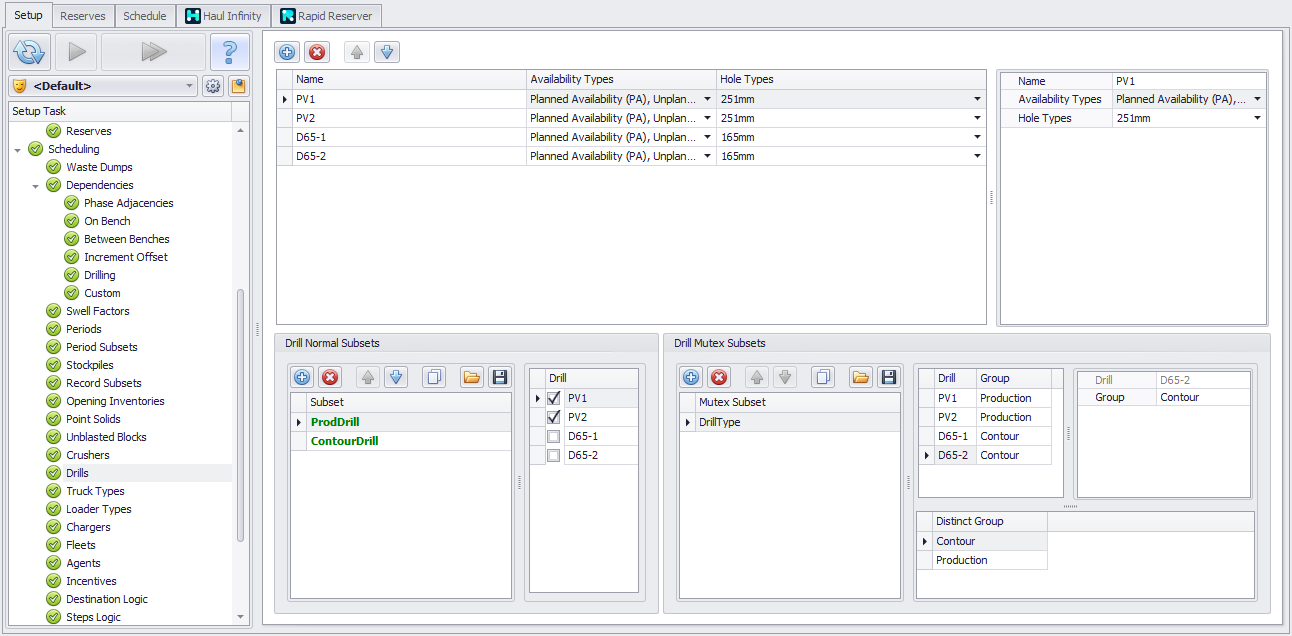
Task: Click the setup task list vertical scrollbar
Action: click(240, 420)
